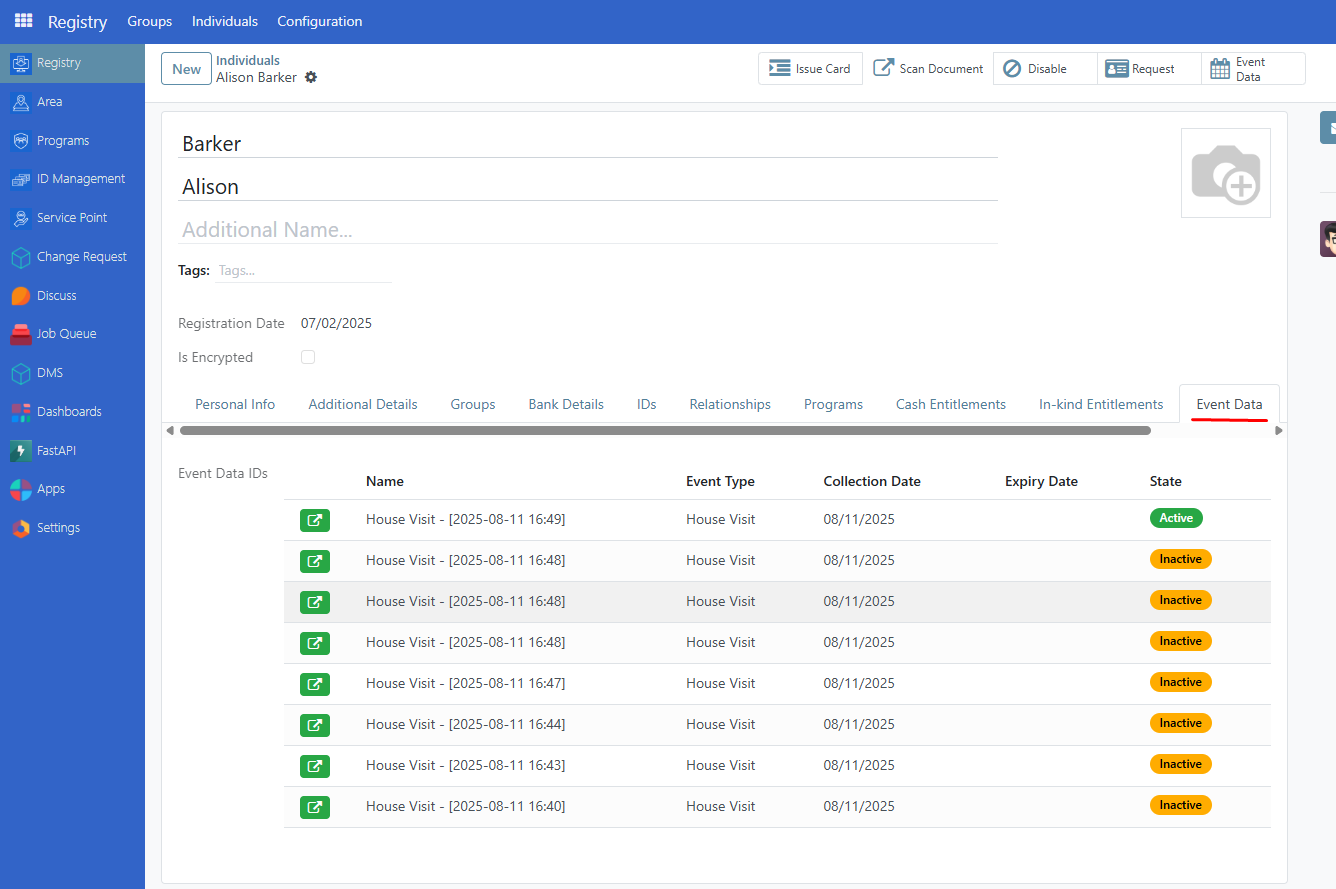Select Area in the sidebar
The image size is (1336, 889).
coord(47,101)
